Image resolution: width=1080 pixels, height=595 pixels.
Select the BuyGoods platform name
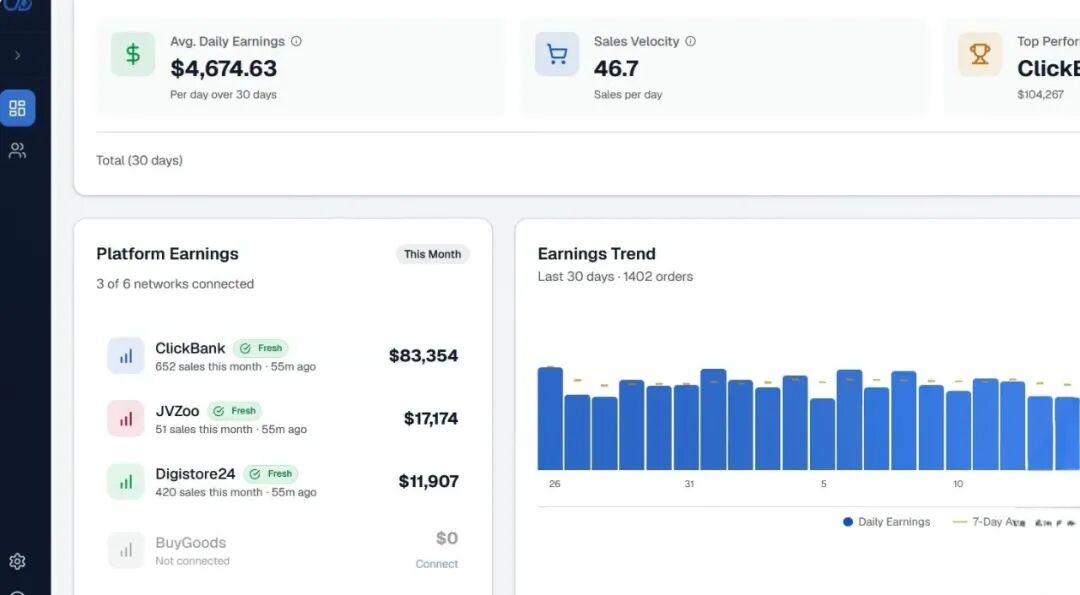191,543
